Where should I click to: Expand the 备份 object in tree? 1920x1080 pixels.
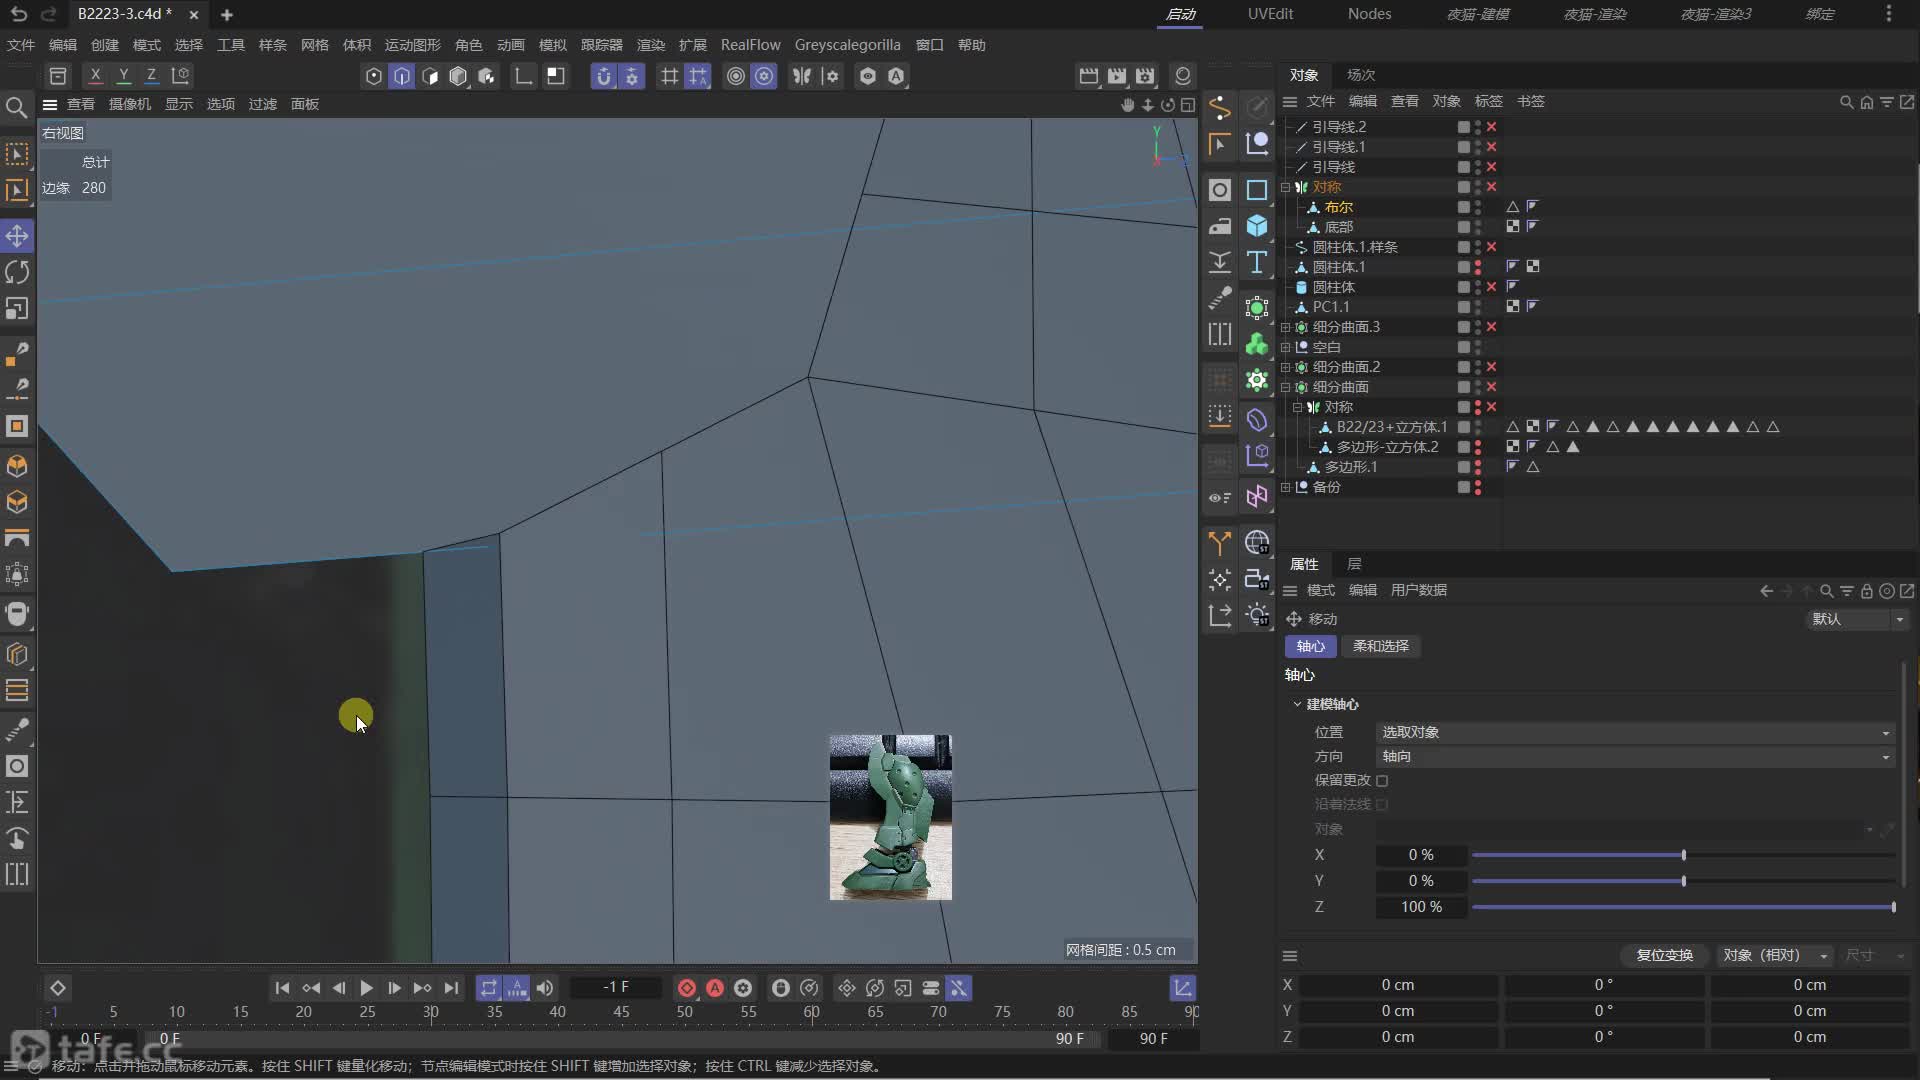click(1286, 487)
